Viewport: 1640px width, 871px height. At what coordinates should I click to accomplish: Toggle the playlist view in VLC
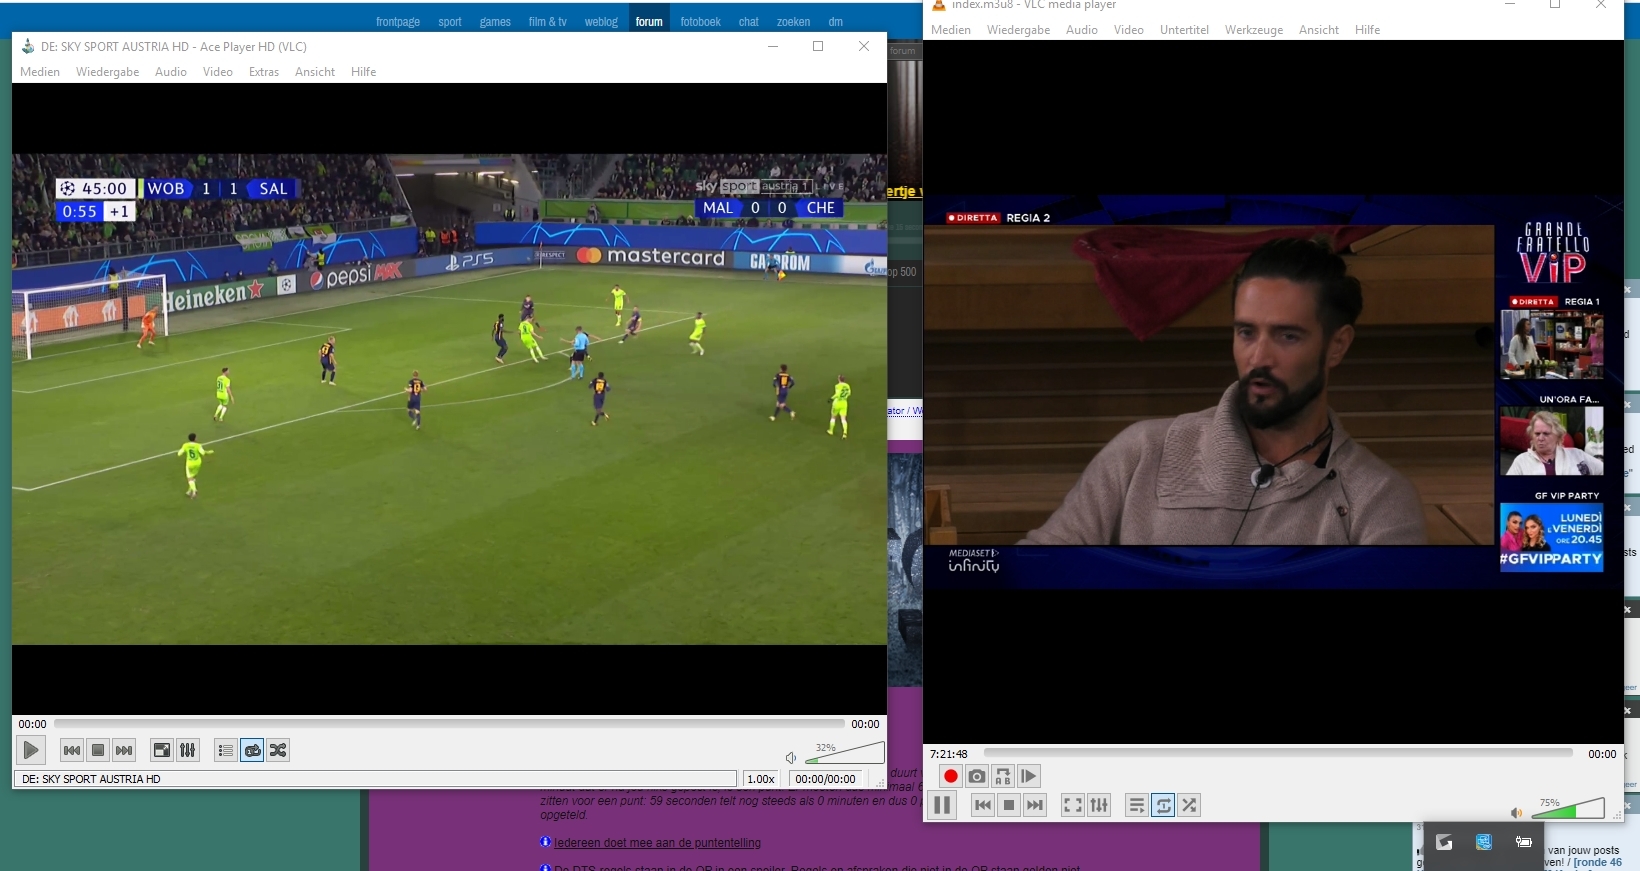pyautogui.click(x=1137, y=805)
